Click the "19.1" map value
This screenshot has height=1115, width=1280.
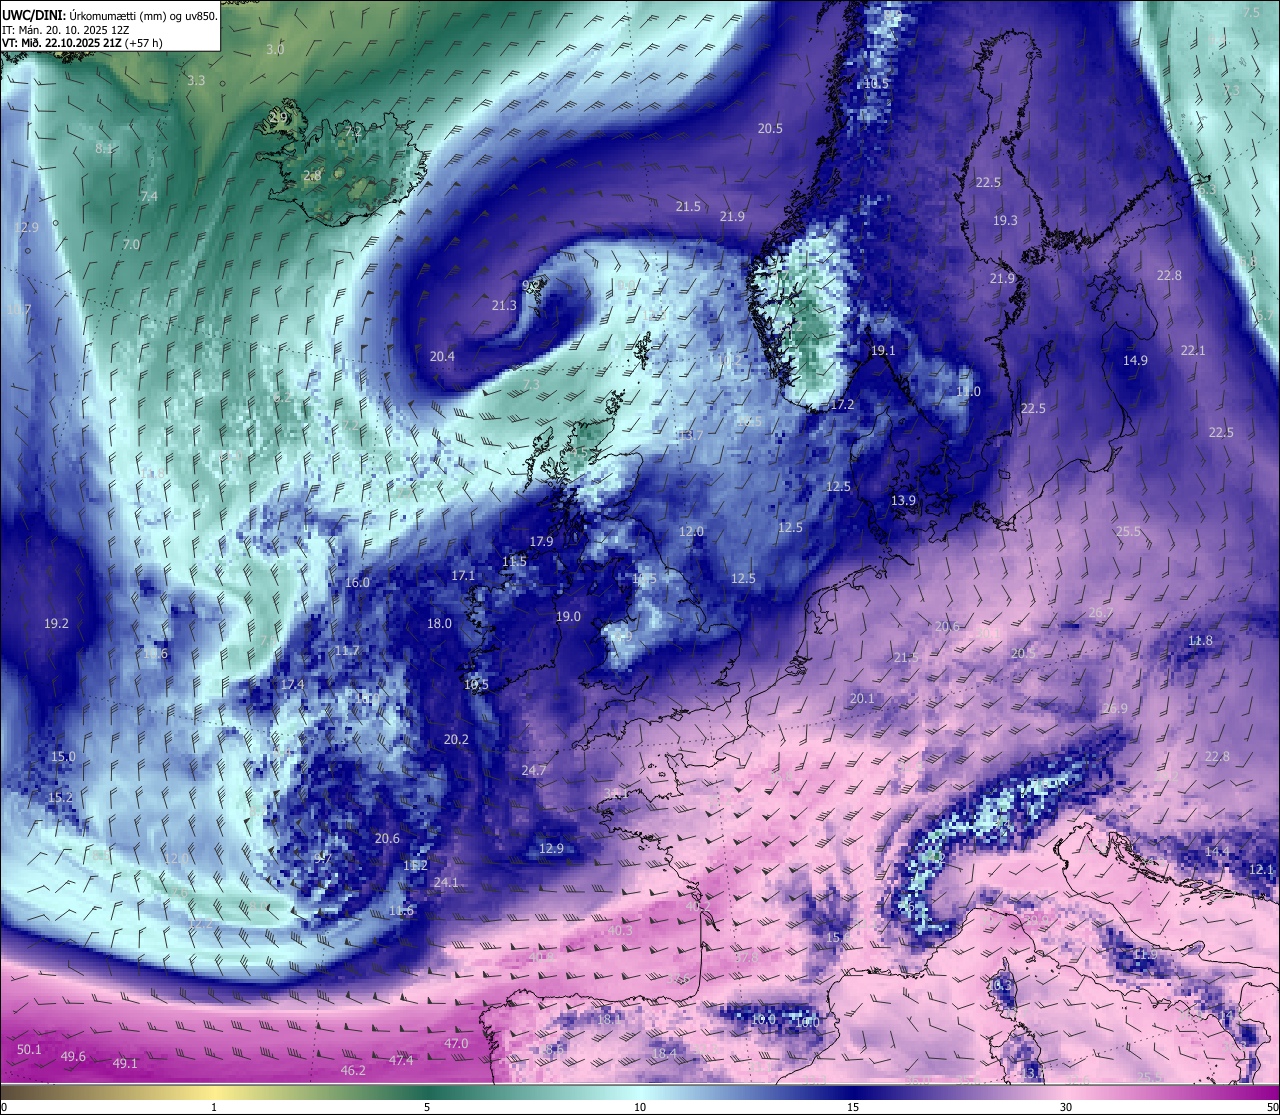pos(883,350)
